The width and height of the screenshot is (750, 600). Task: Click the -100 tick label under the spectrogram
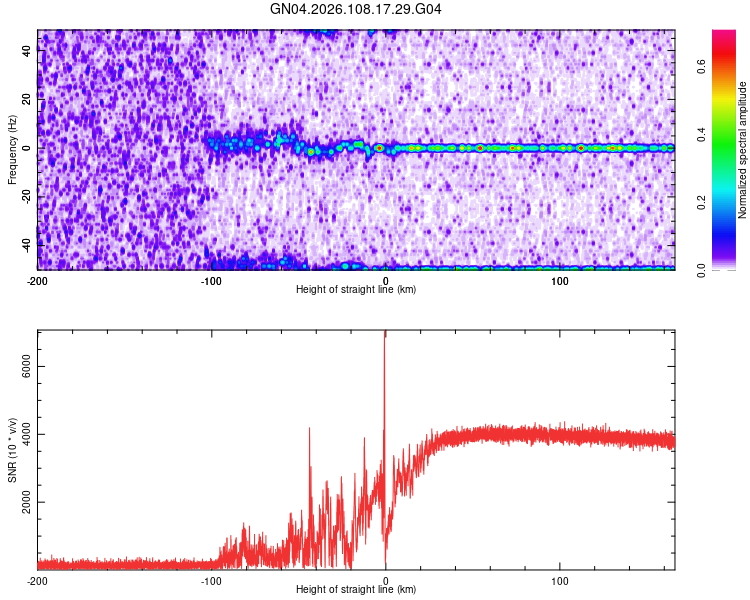coord(211,281)
